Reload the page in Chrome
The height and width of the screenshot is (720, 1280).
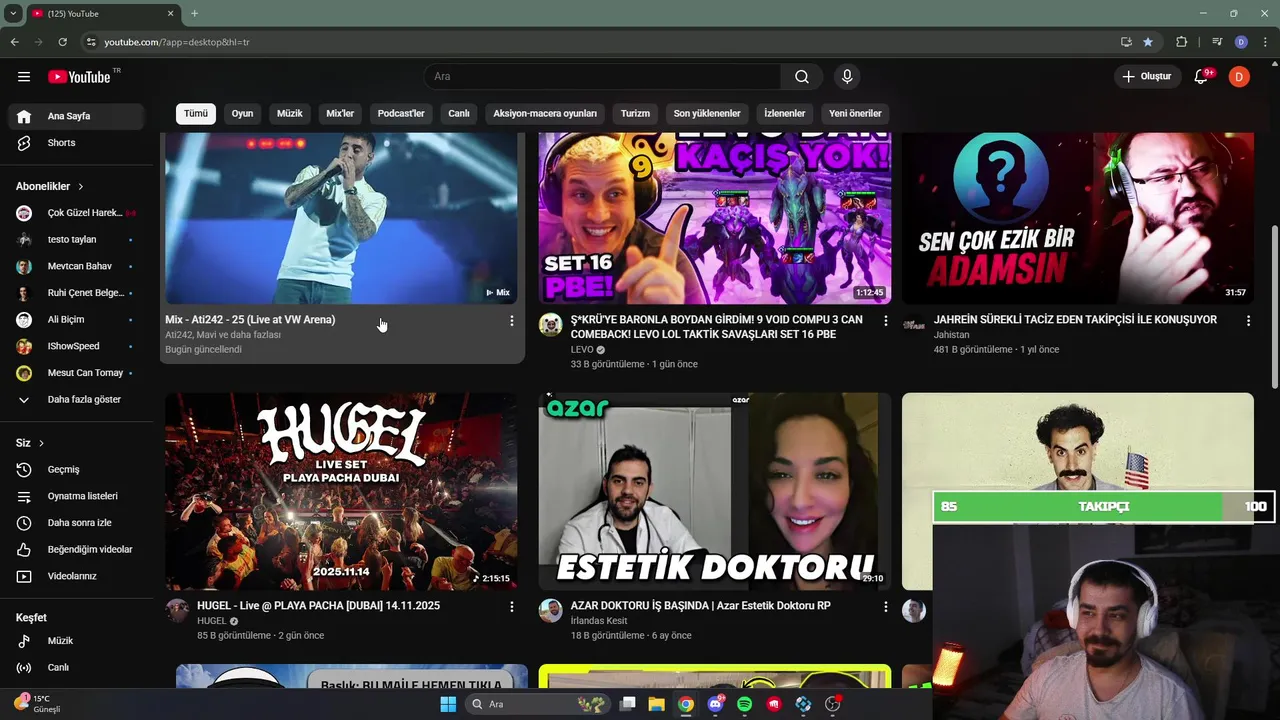[x=62, y=42]
